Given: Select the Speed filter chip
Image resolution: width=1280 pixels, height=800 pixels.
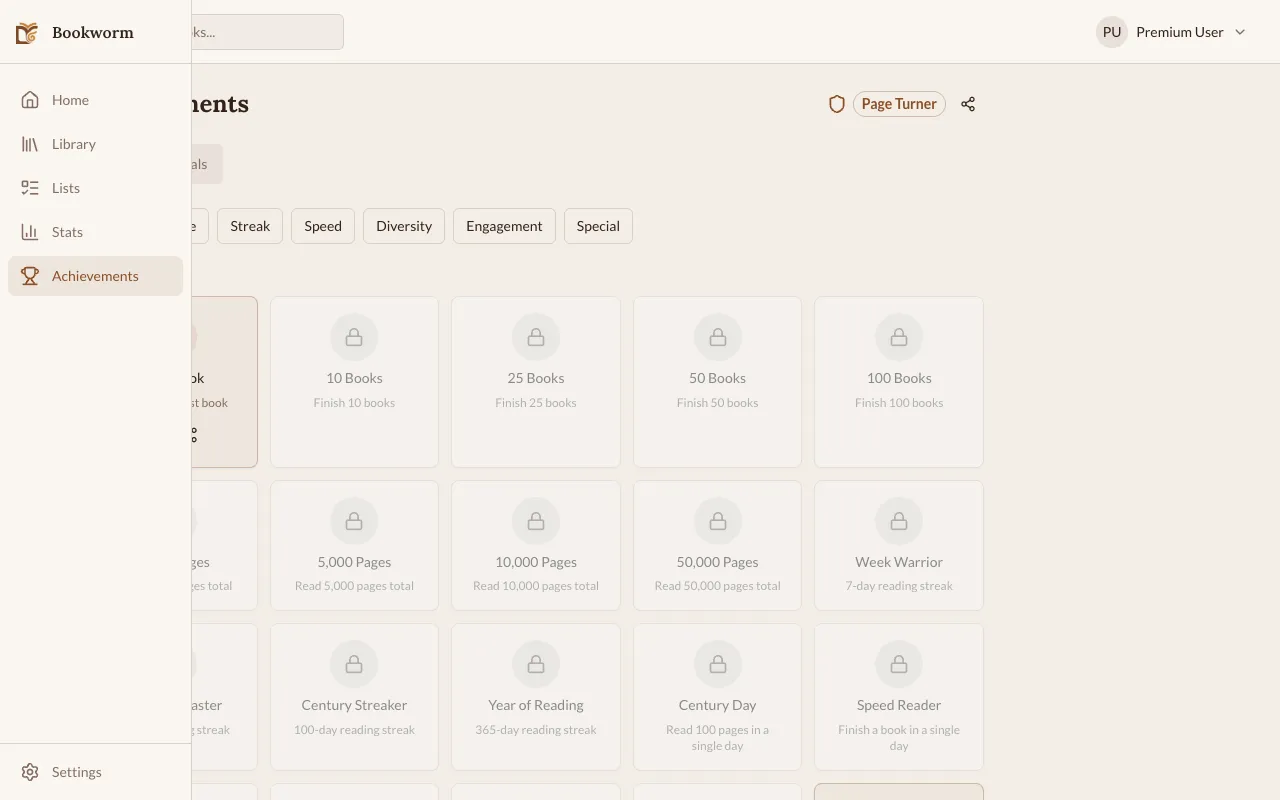Looking at the screenshot, I should click(323, 226).
